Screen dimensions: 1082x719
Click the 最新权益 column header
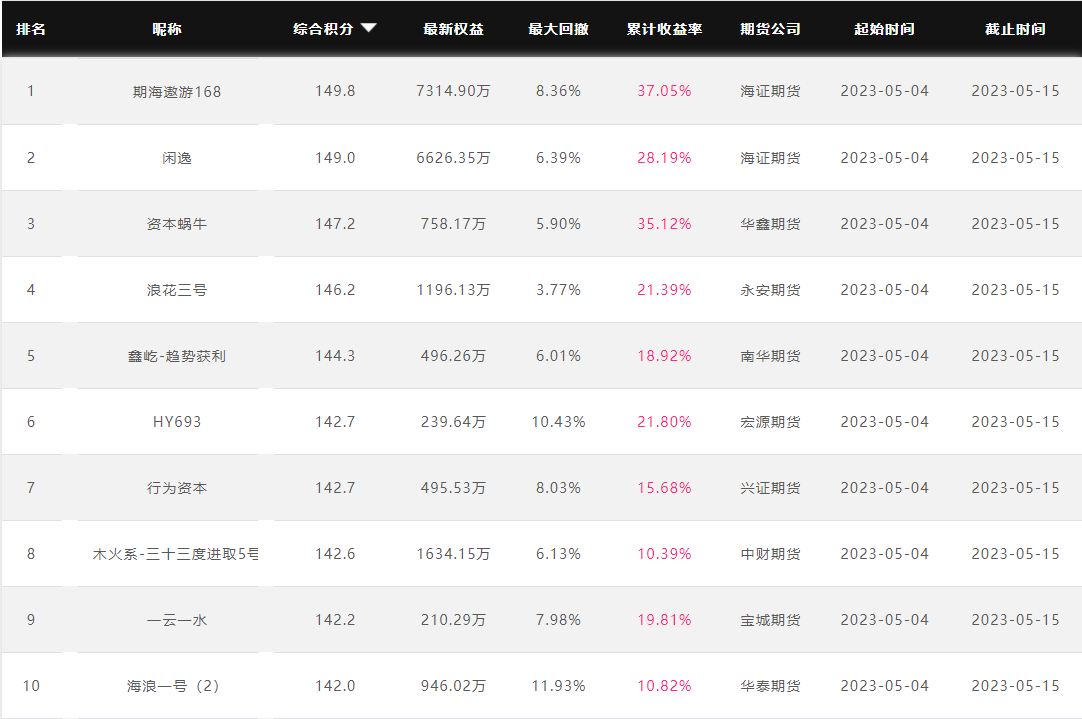[x=453, y=29]
